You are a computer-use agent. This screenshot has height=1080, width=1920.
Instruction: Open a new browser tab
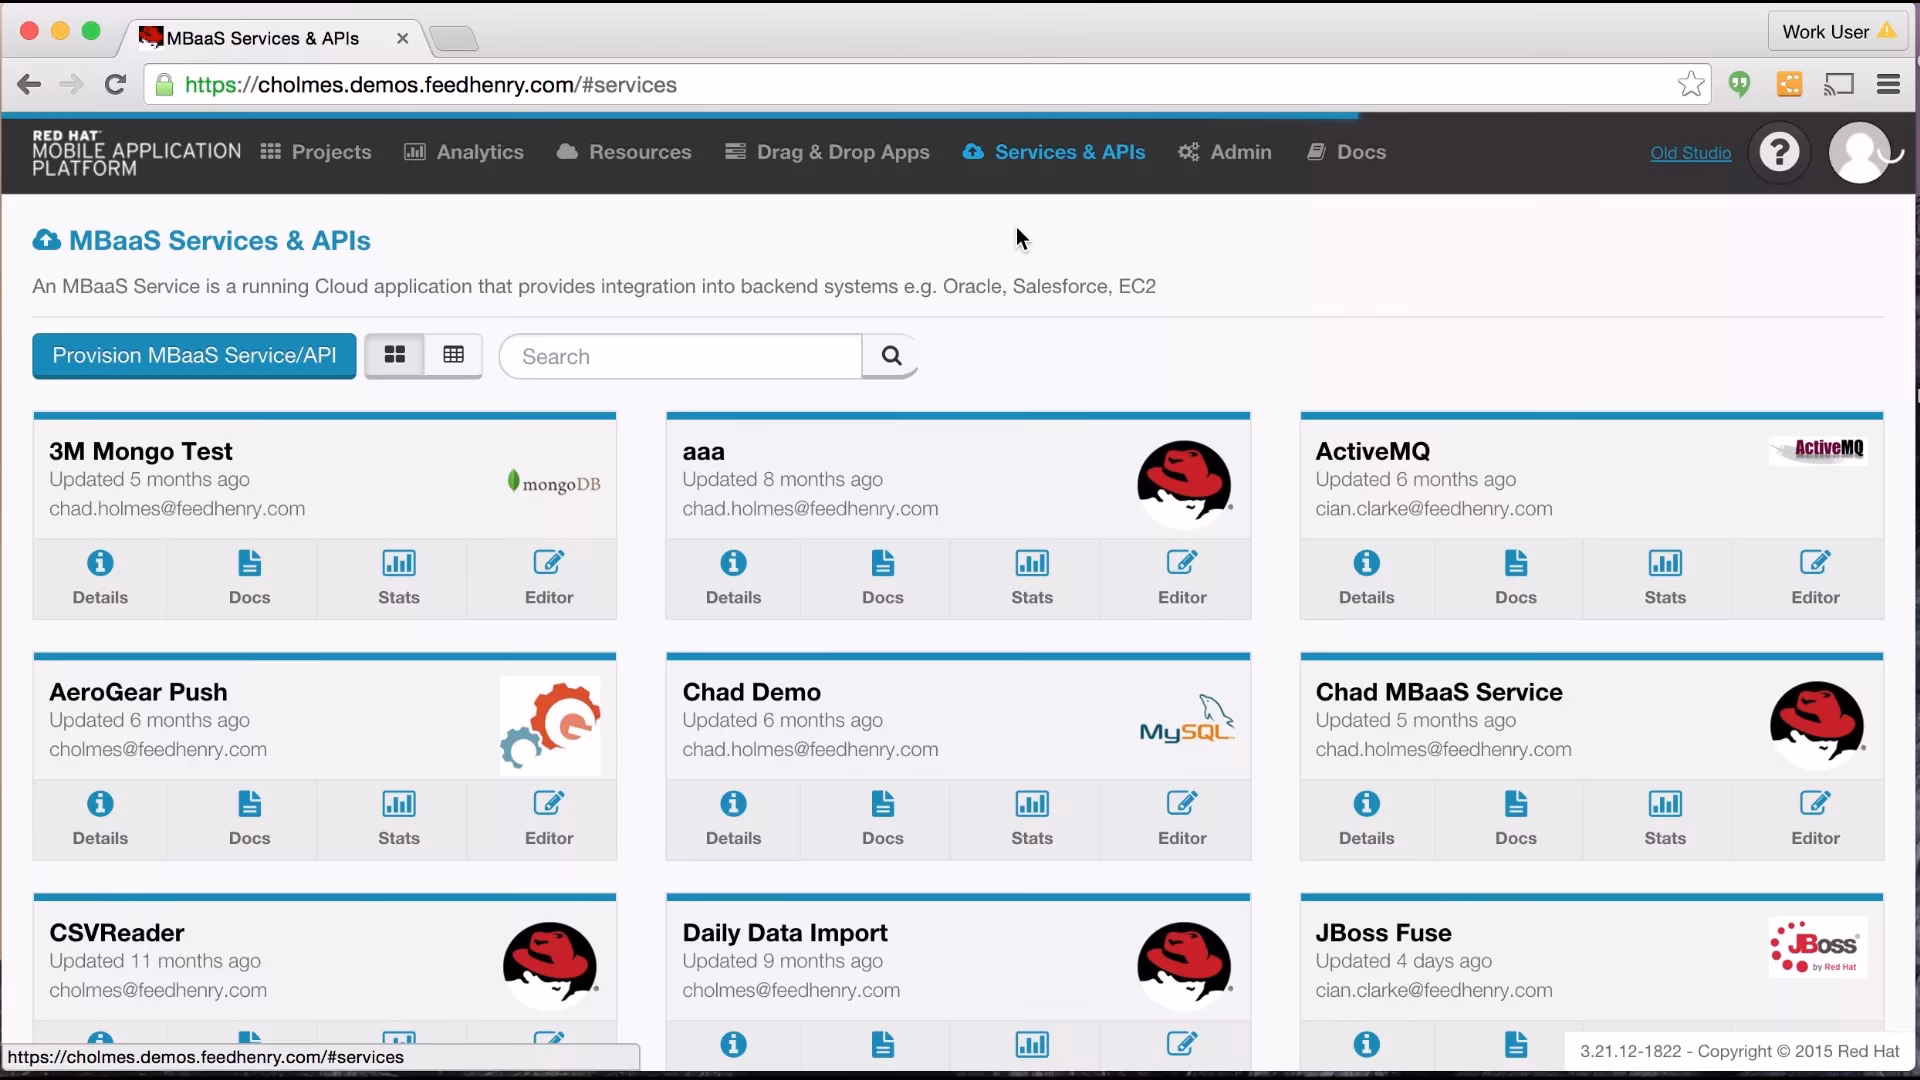[x=454, y=38]
